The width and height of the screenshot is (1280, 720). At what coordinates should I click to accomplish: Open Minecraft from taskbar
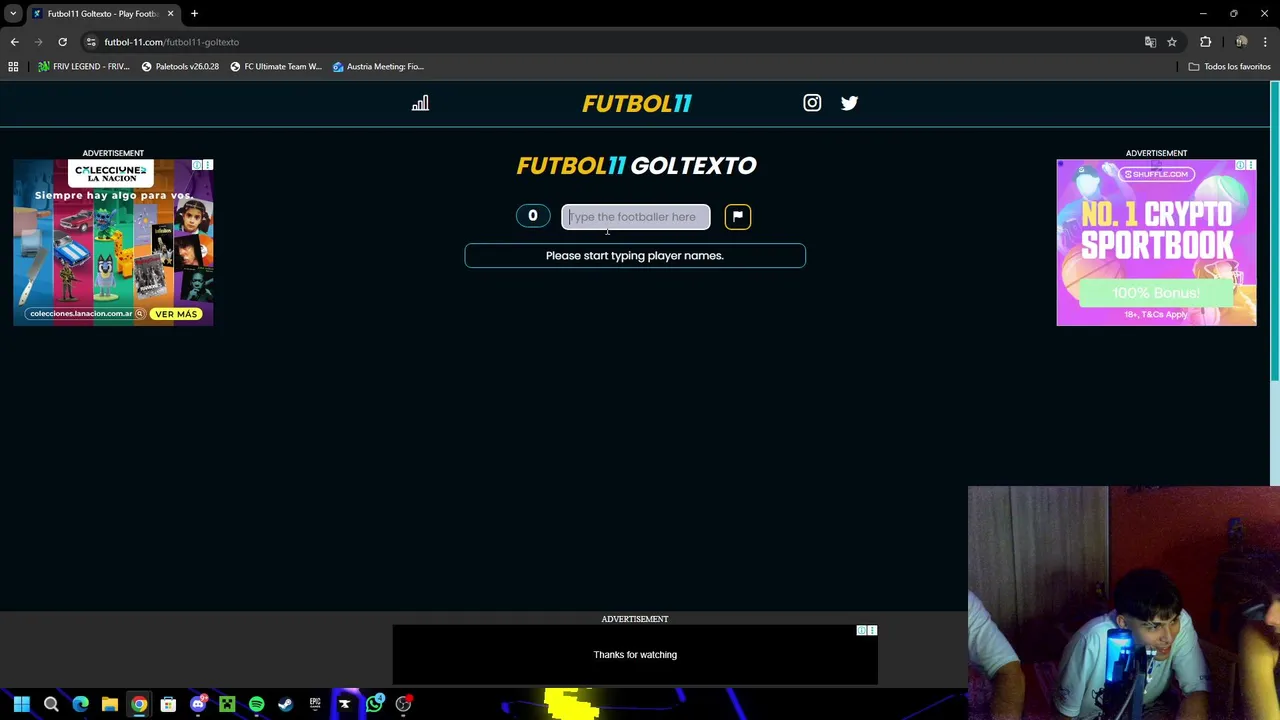(227, 704)
